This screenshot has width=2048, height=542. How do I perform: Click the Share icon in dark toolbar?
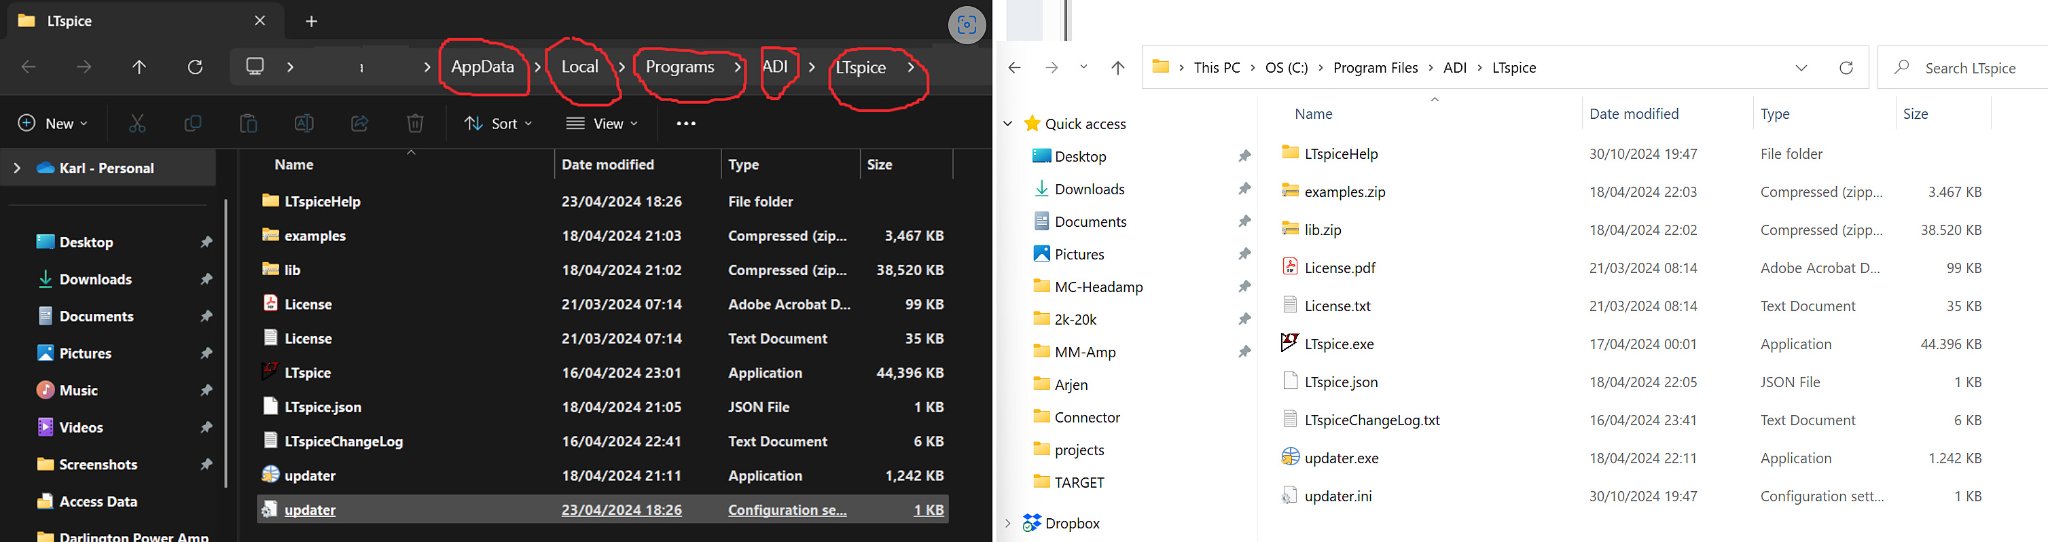359,123
